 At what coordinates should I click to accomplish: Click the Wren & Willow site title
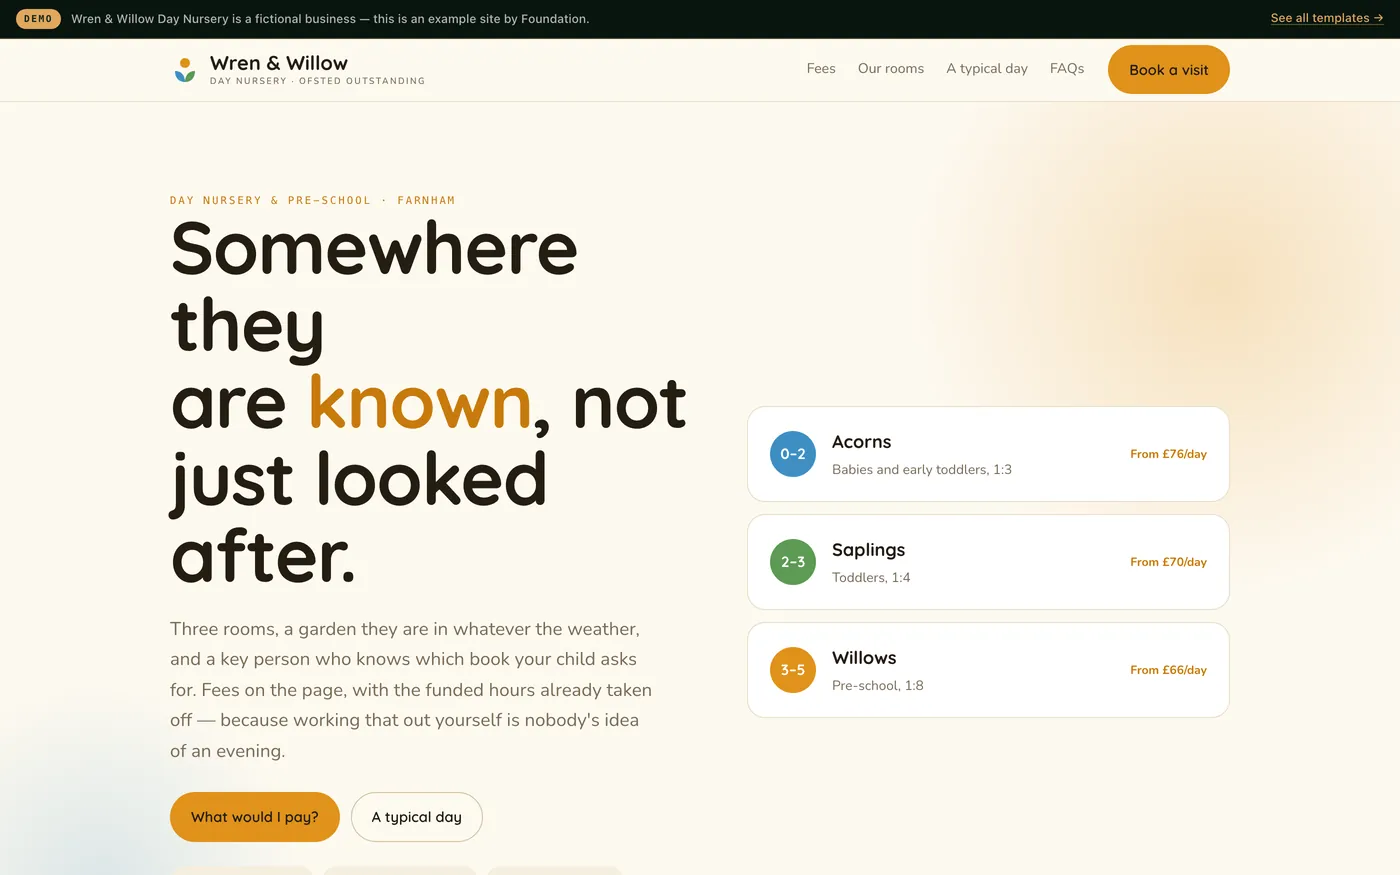point(279,63)
